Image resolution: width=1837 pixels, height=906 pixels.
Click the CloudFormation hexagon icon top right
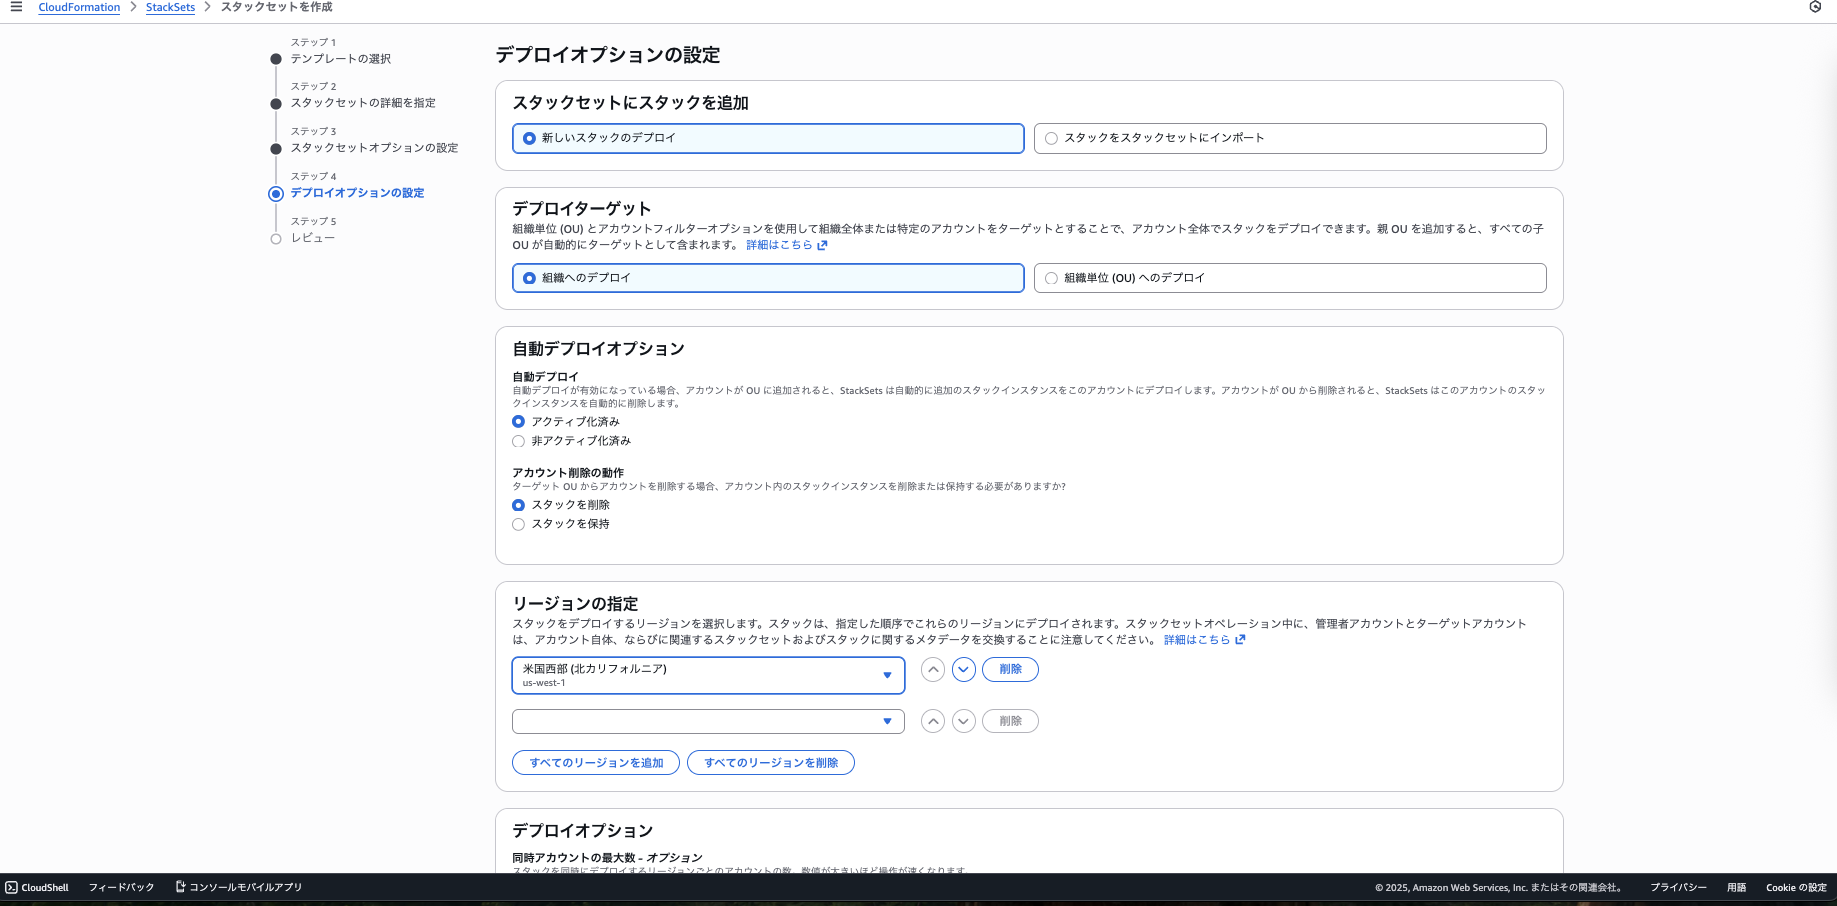[x=1816, y=8]
